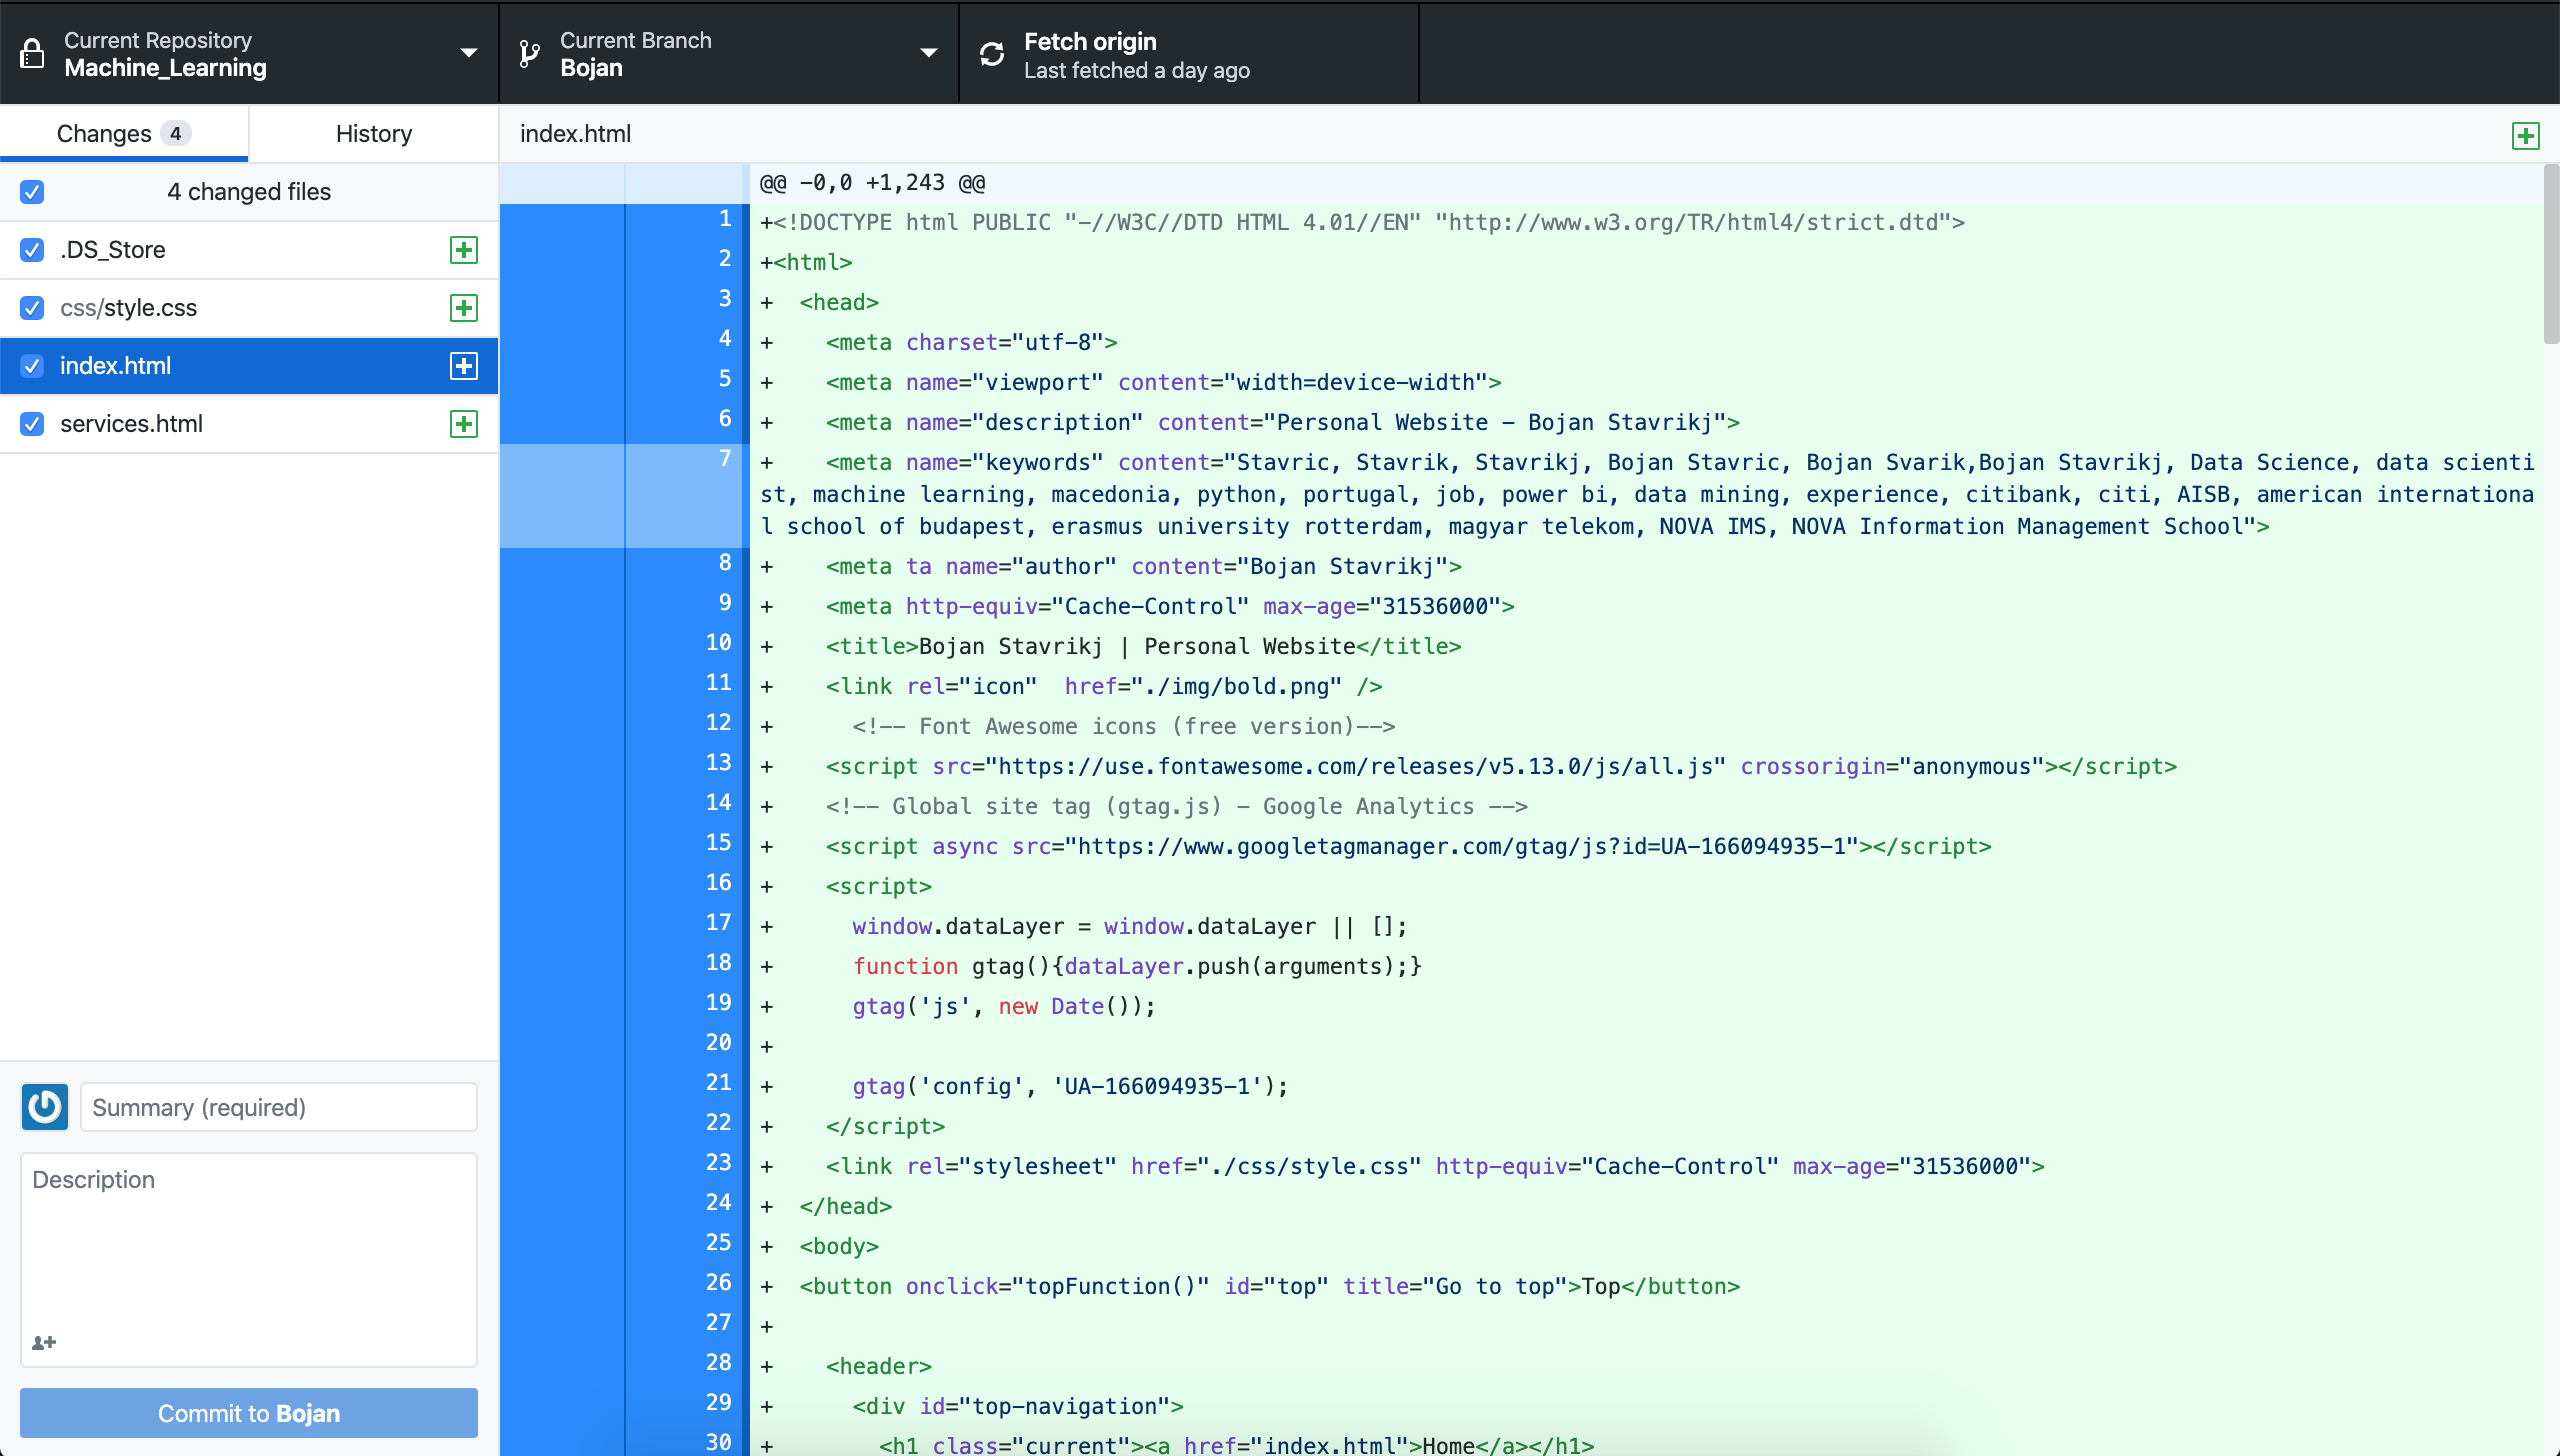Image resolution: width=2560 pixels, height=1456 pixels.
Task: Select the css/style.css file row
Action: click(249, 308)
